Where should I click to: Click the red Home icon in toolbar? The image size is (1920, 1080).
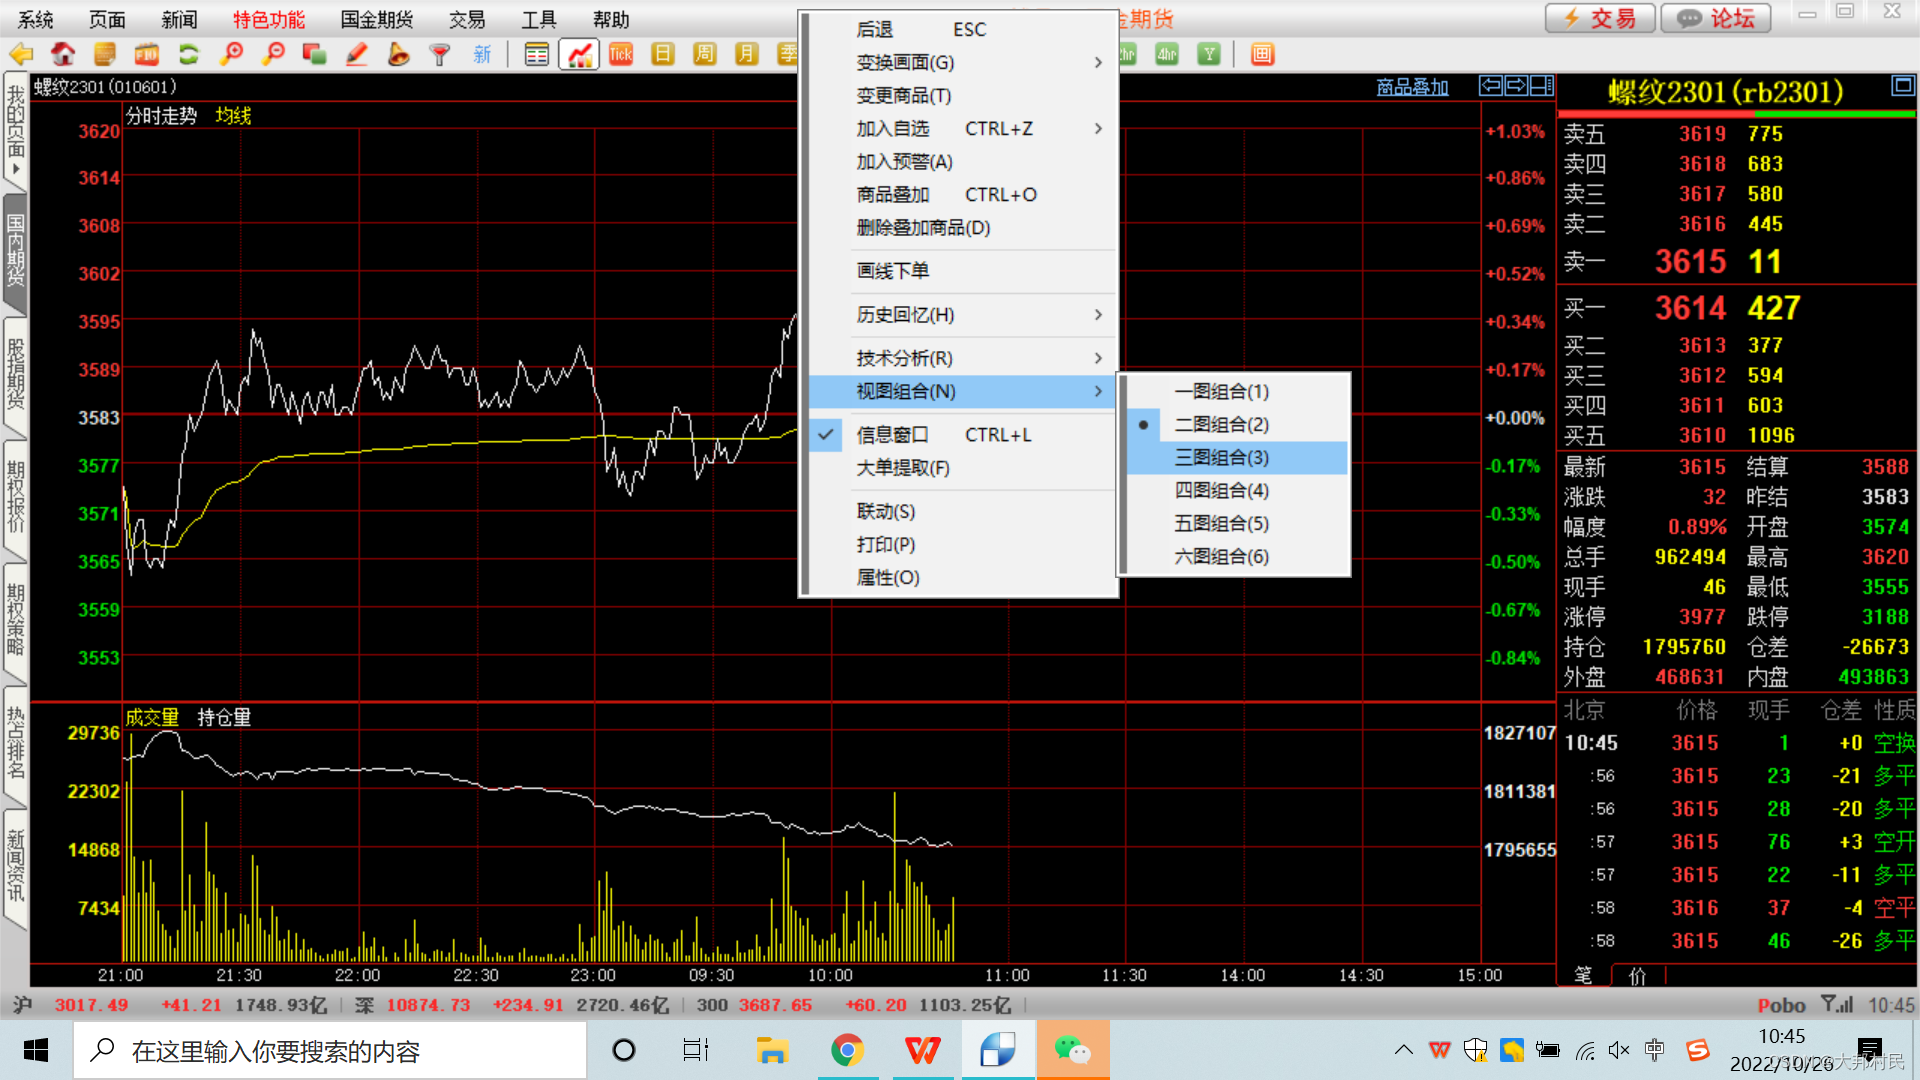point(63,55)
